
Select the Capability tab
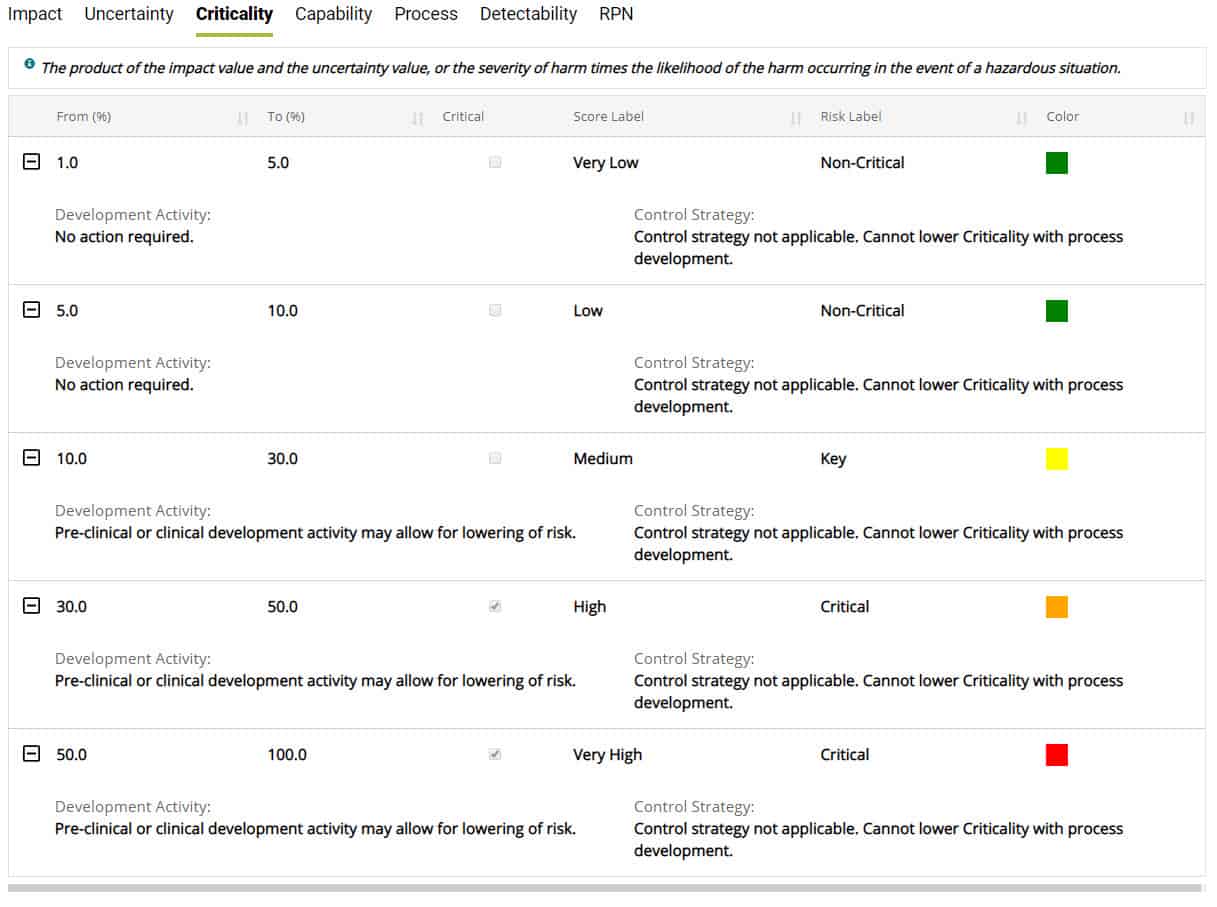click(x=333, y=14)
